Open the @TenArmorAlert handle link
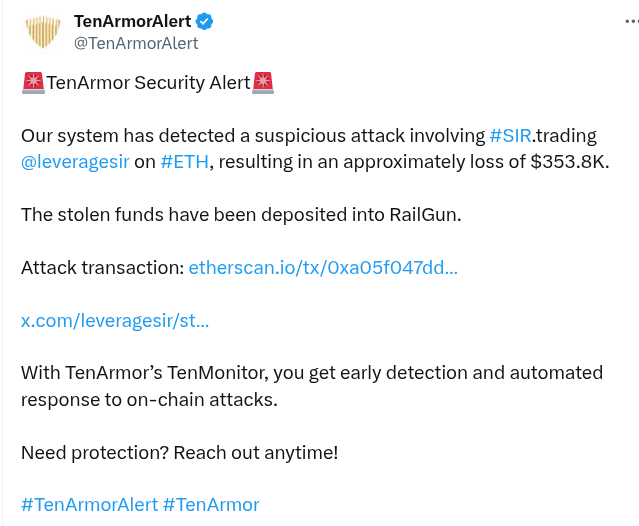Image resolution: width=639 pixels, height=526 pixels. click(x=136, y=43)
